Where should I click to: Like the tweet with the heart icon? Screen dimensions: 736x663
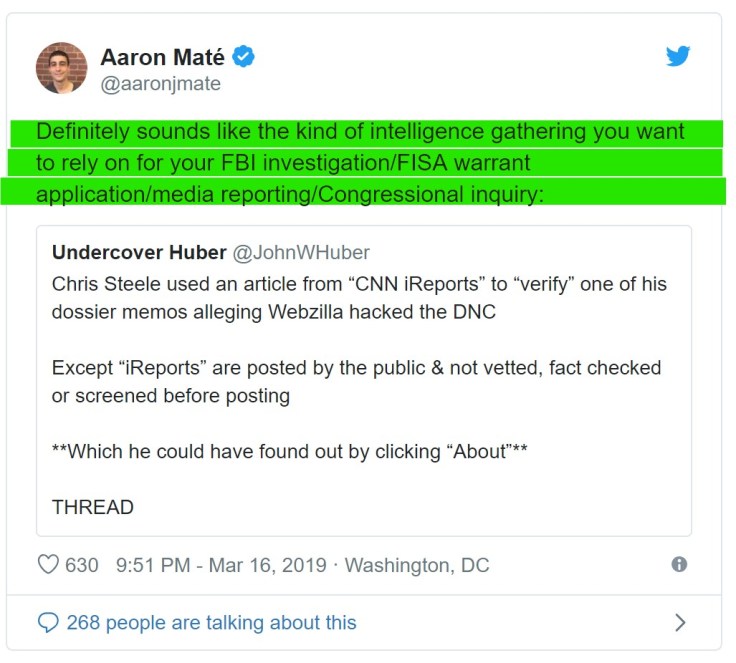coord(48,565)
